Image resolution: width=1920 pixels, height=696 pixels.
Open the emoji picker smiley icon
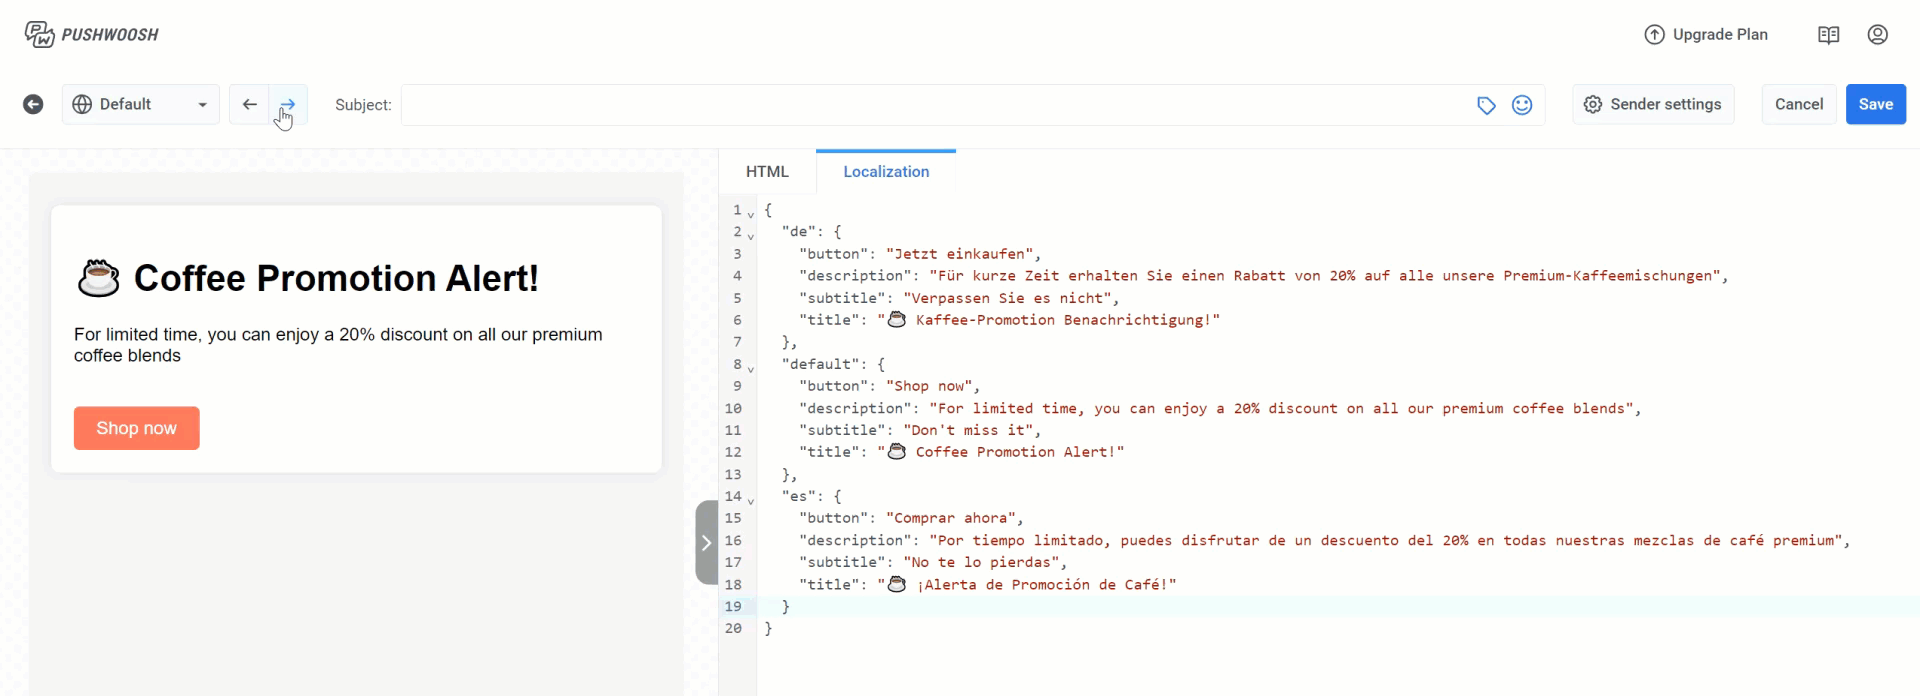tap(1522, 105)
